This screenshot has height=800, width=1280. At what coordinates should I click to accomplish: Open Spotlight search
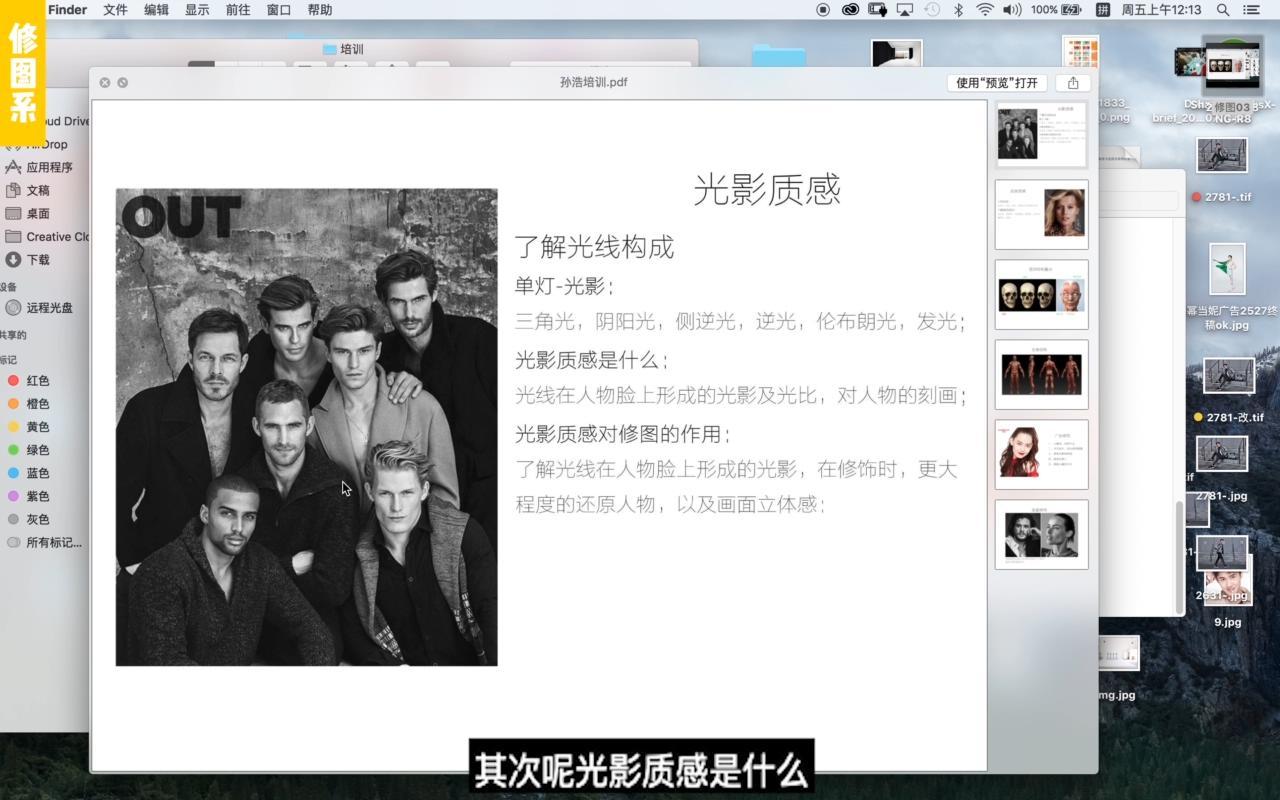[1223, 10]
